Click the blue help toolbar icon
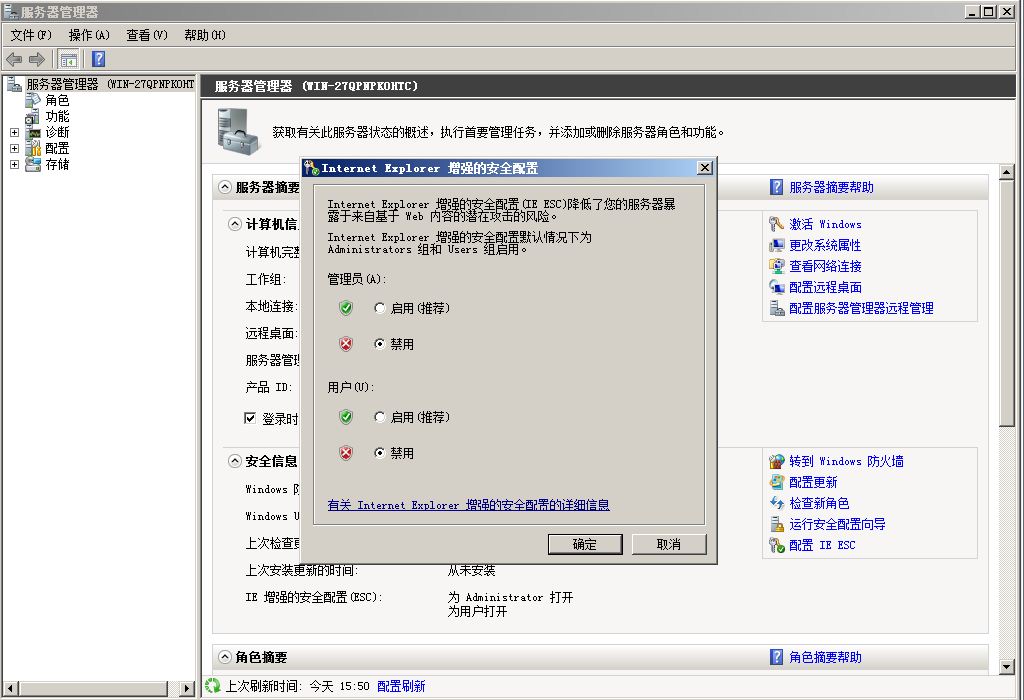The image size is (1024, 700). coord(99,59)
